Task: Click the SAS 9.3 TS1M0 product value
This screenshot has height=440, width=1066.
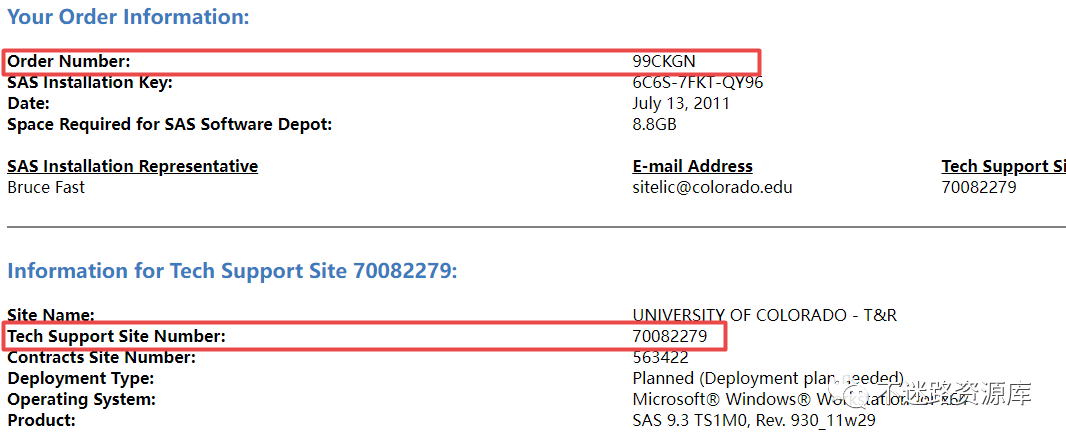Action: point(753,420)
